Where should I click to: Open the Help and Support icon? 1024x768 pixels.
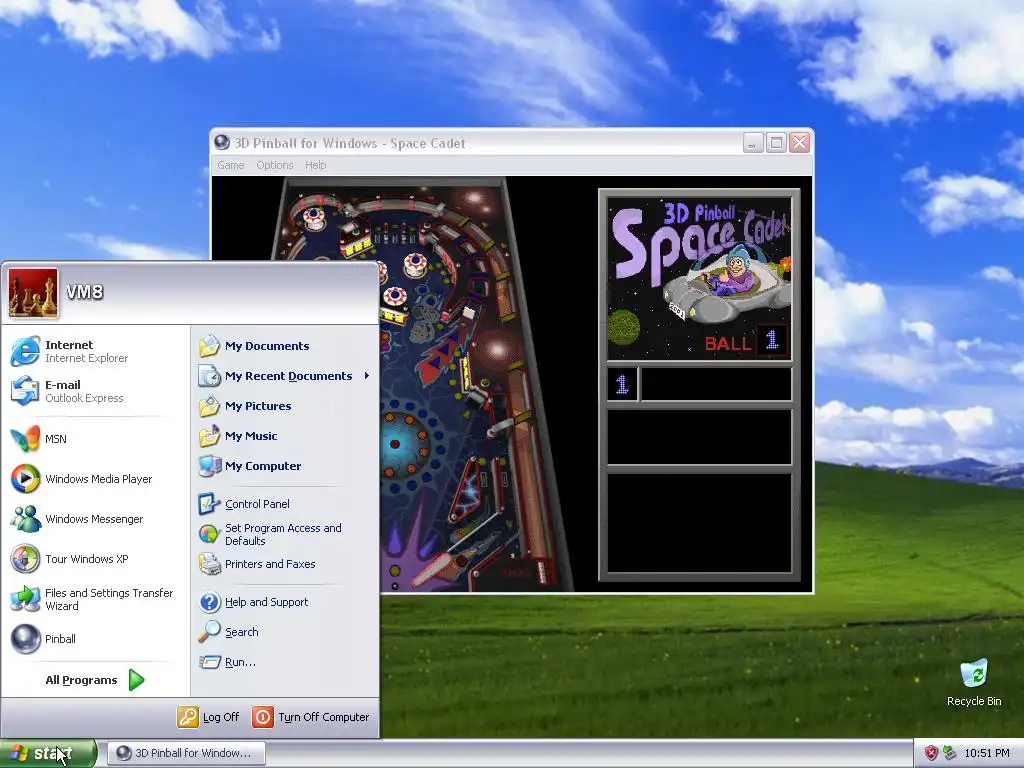210,602
